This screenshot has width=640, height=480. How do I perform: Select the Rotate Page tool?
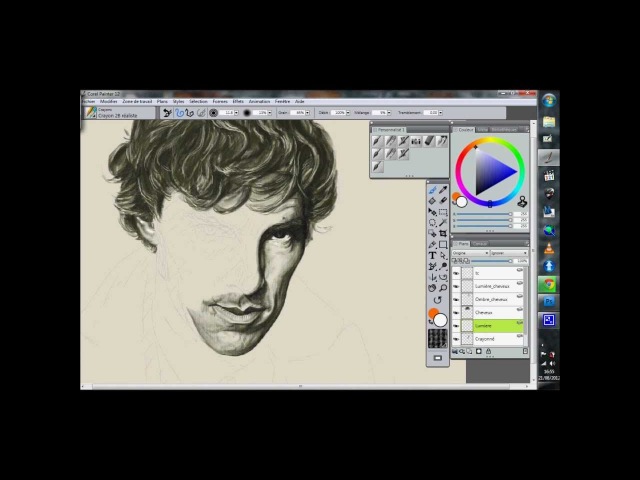(x=438, y=300)
